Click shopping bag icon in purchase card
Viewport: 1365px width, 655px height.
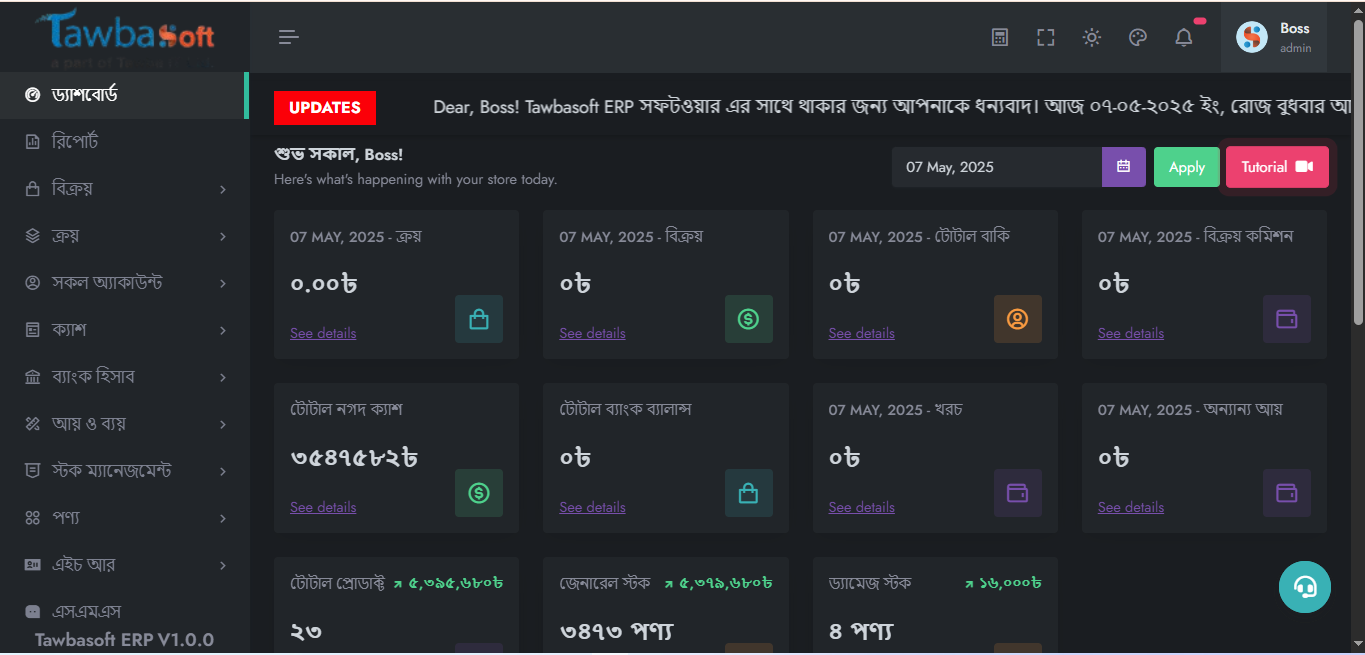(x=478, y=319)
